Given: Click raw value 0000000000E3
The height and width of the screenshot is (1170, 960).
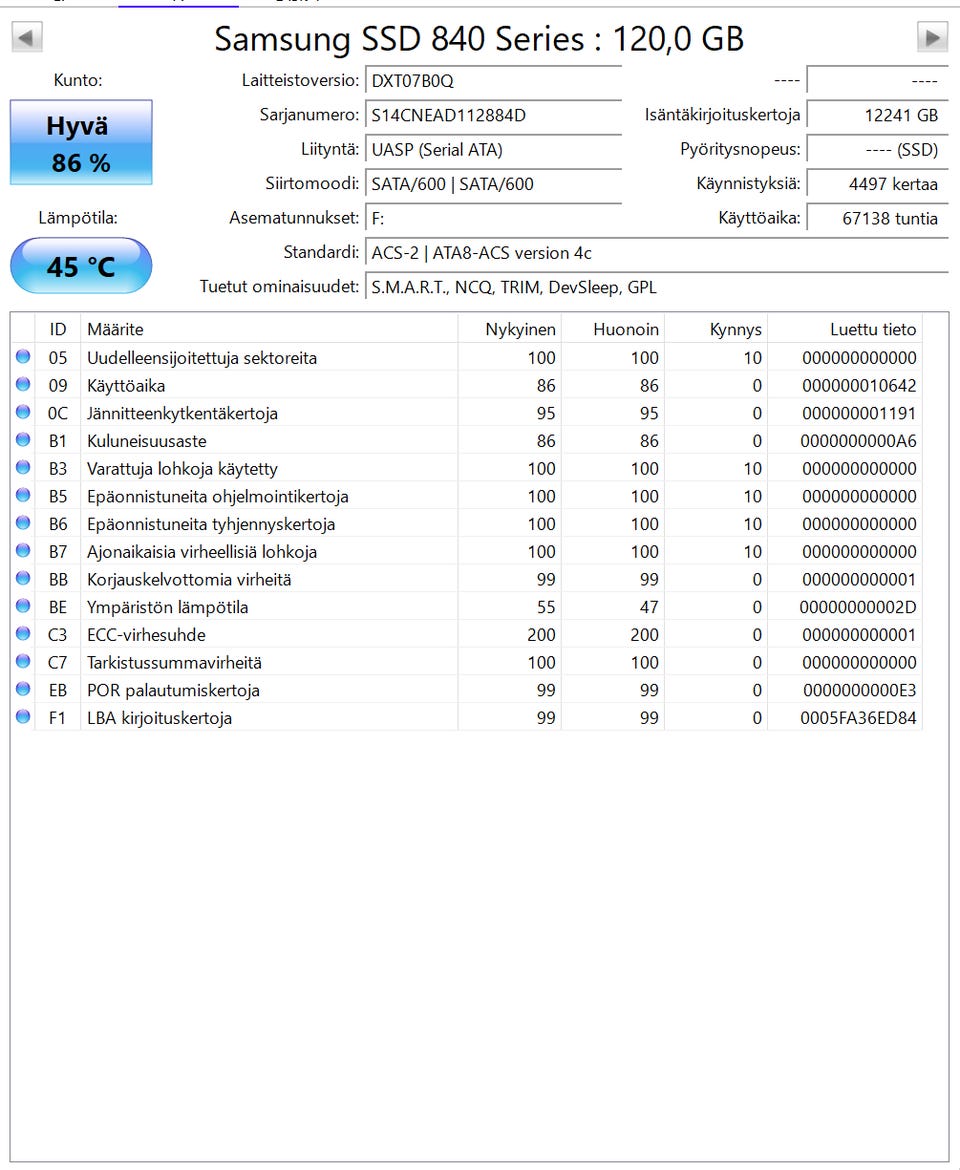Looking at the screenshot, I should [859, 690].
